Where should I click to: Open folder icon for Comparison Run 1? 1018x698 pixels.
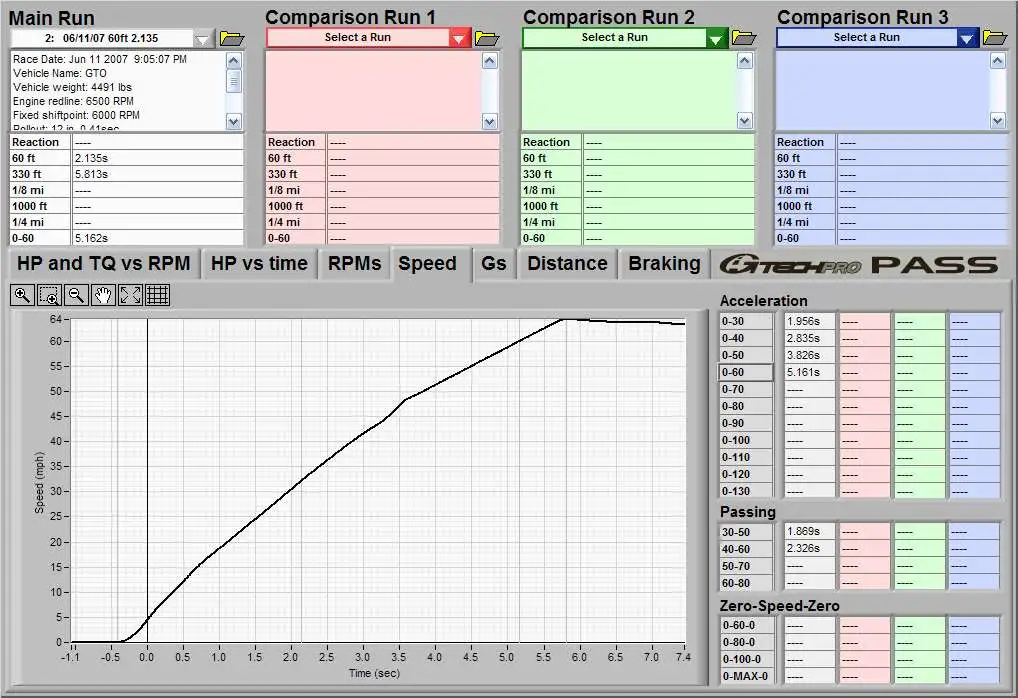click(x=487, y=38)
